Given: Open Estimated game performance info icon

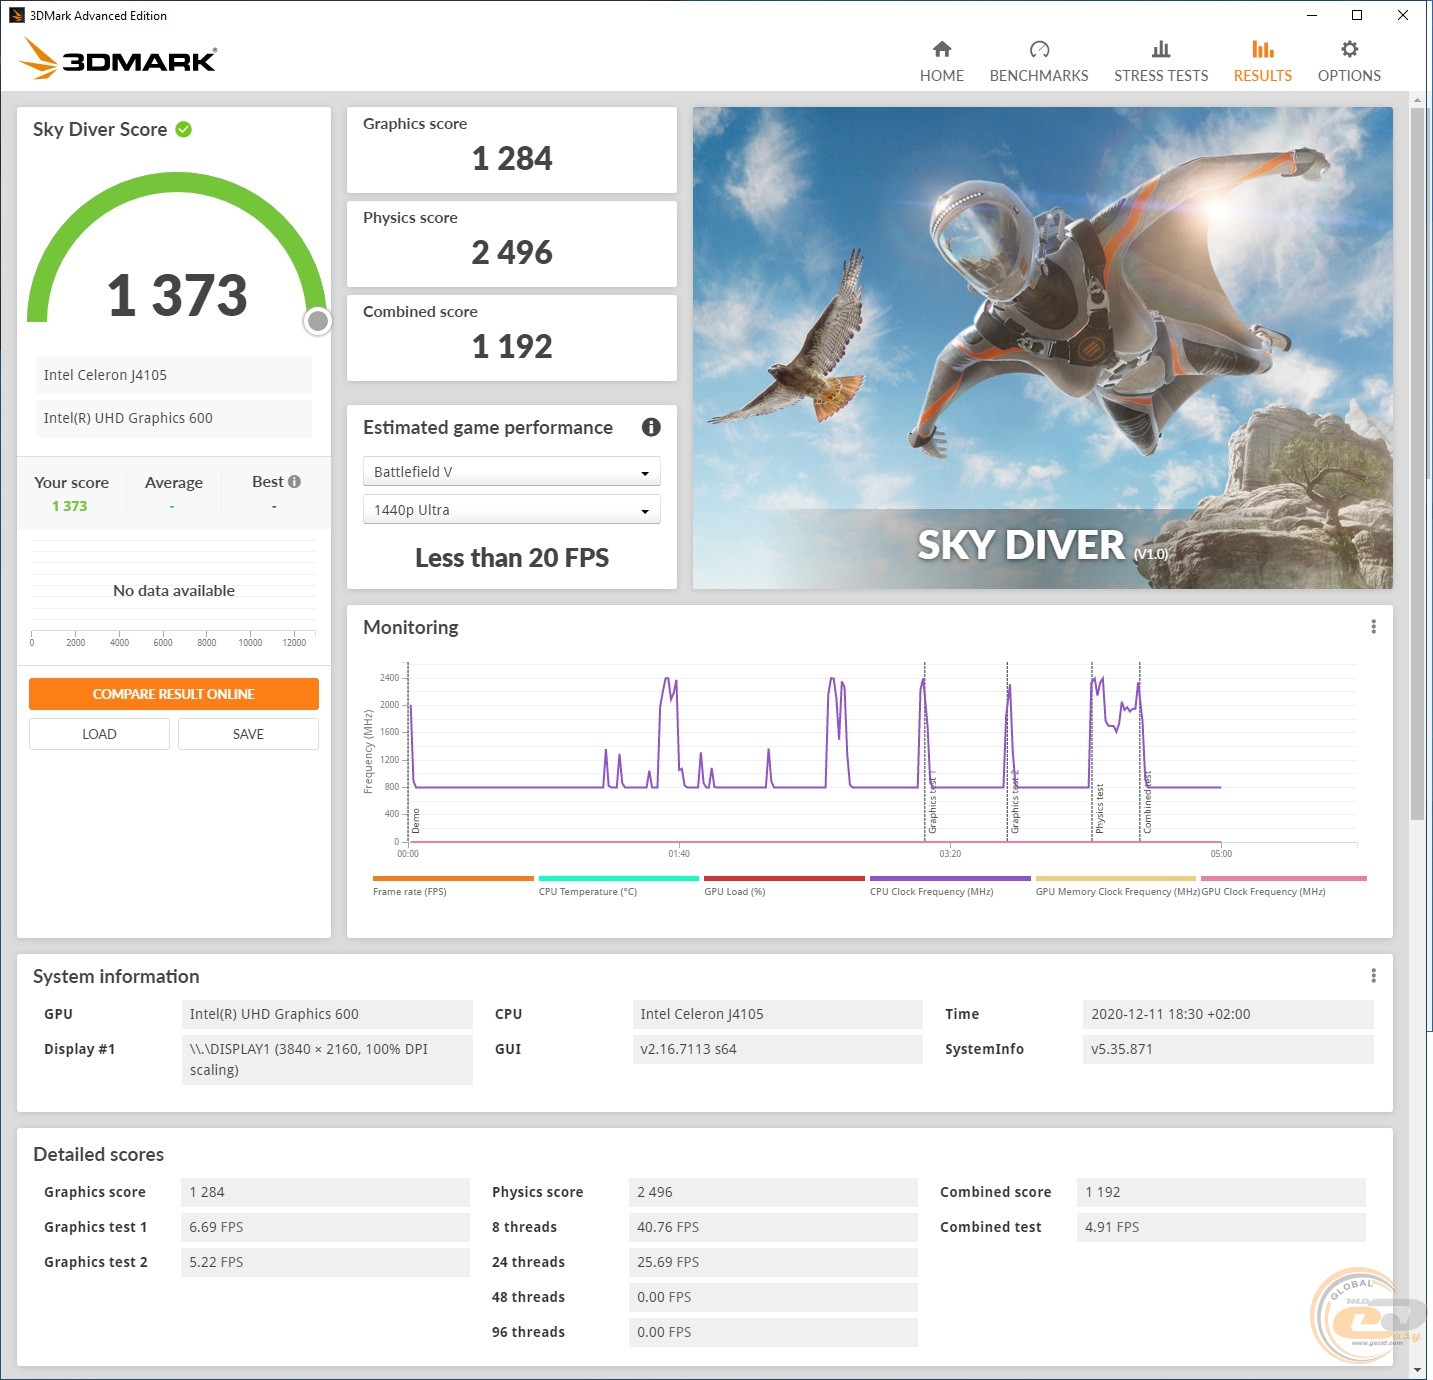Looking at the screenshot, I should point(651,427).
